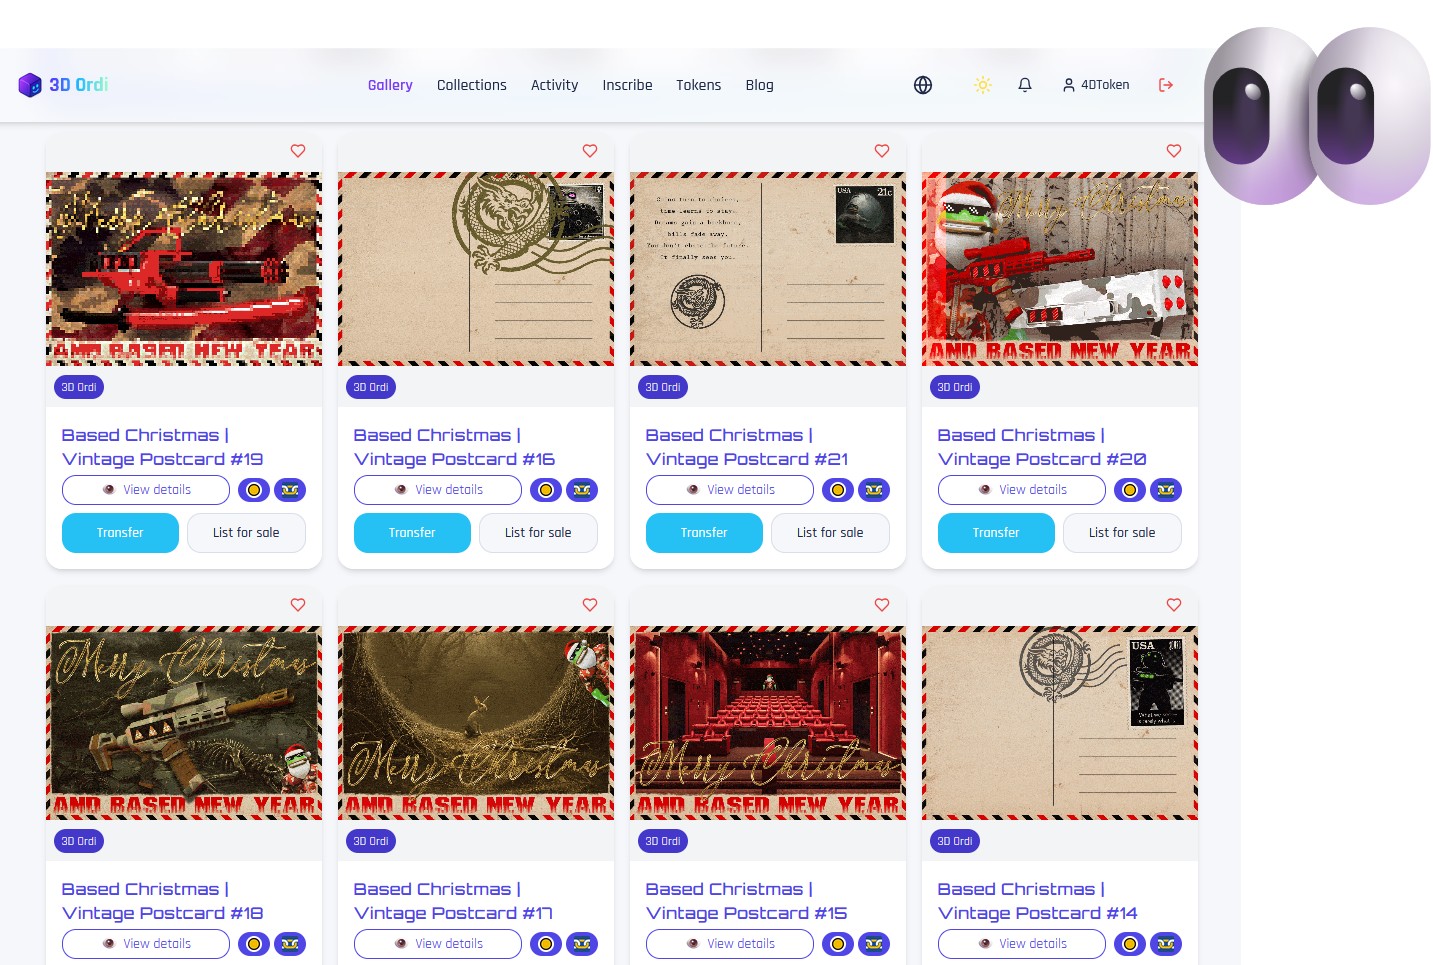The height and width of the screenshot is (965, 1433).
Task: View details of Postcard #14
Action: pos(1022,944)
